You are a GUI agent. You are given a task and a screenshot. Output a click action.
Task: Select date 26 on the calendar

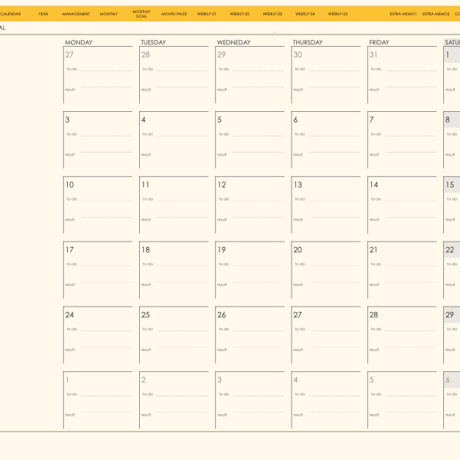pos(222,315)
